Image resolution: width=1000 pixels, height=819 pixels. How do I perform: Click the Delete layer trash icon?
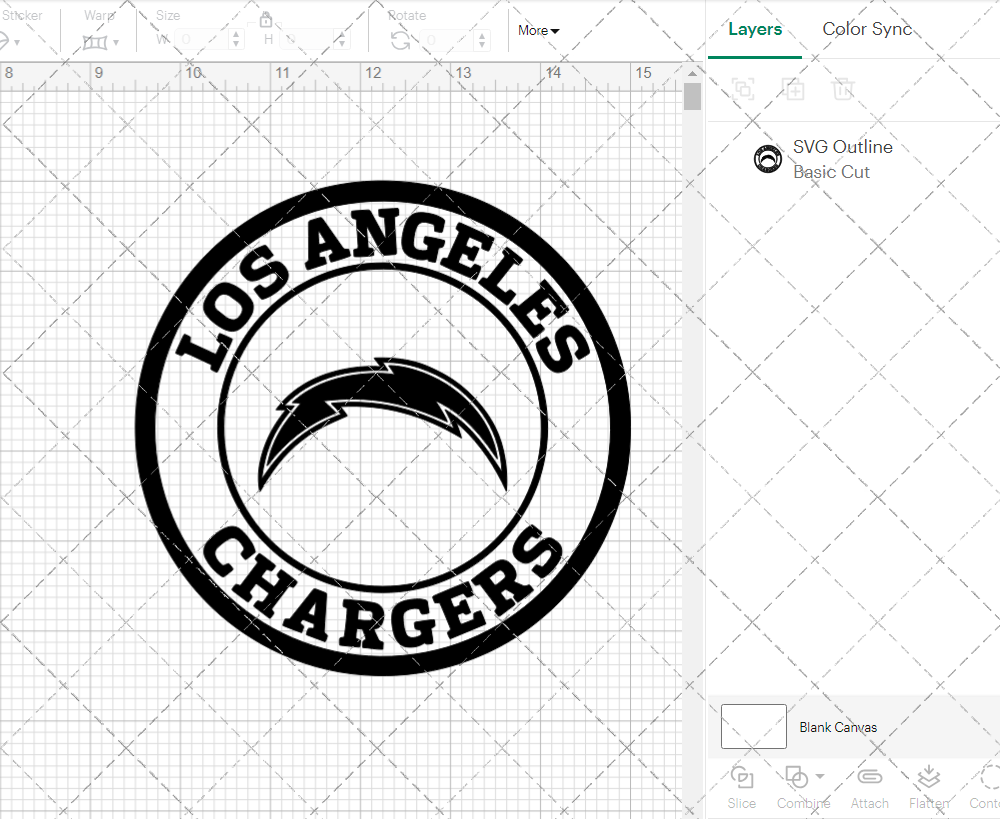tap(843, 89)
